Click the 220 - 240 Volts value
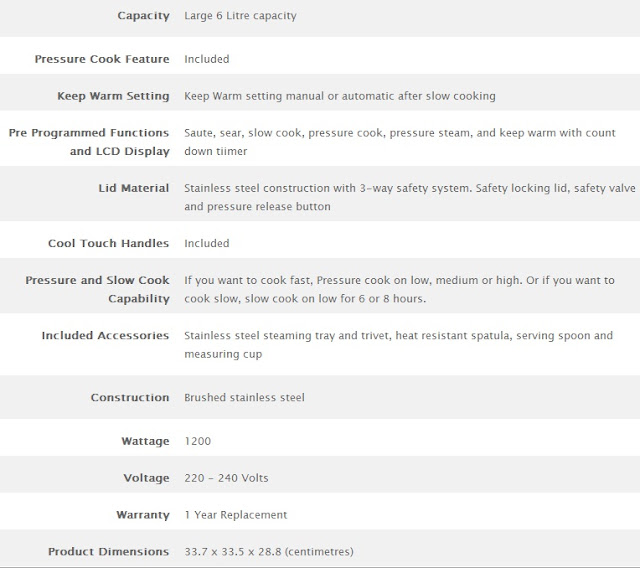This screenshot has height=568, width=640. [x=226, y=478]
